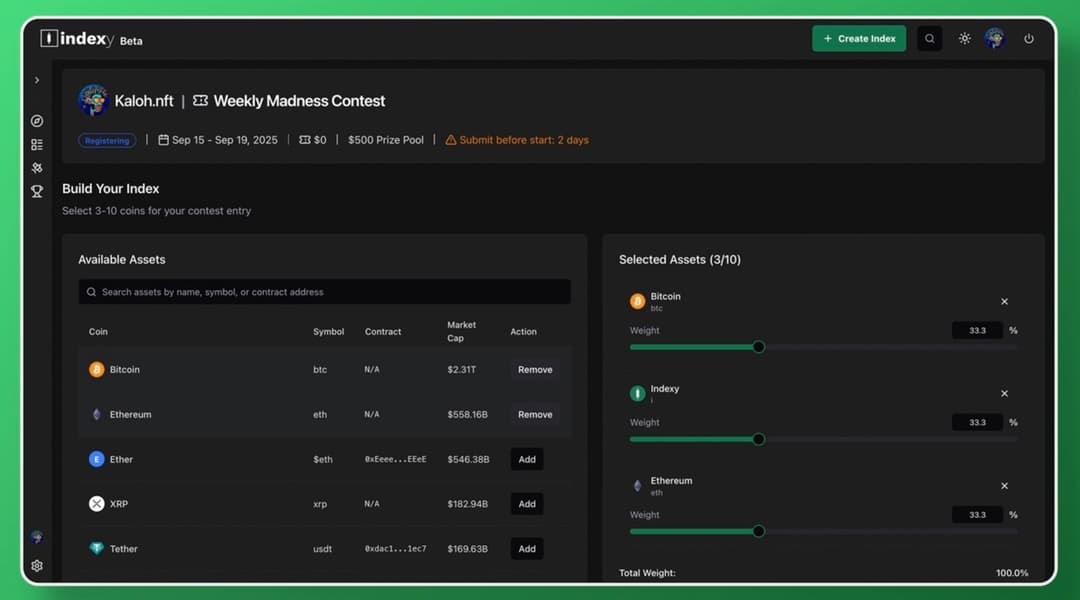The width and height of the screenshot is (1080, 600).
Task: Adjust the Bitcoin weight slider handle
Action: coord(758,347)
